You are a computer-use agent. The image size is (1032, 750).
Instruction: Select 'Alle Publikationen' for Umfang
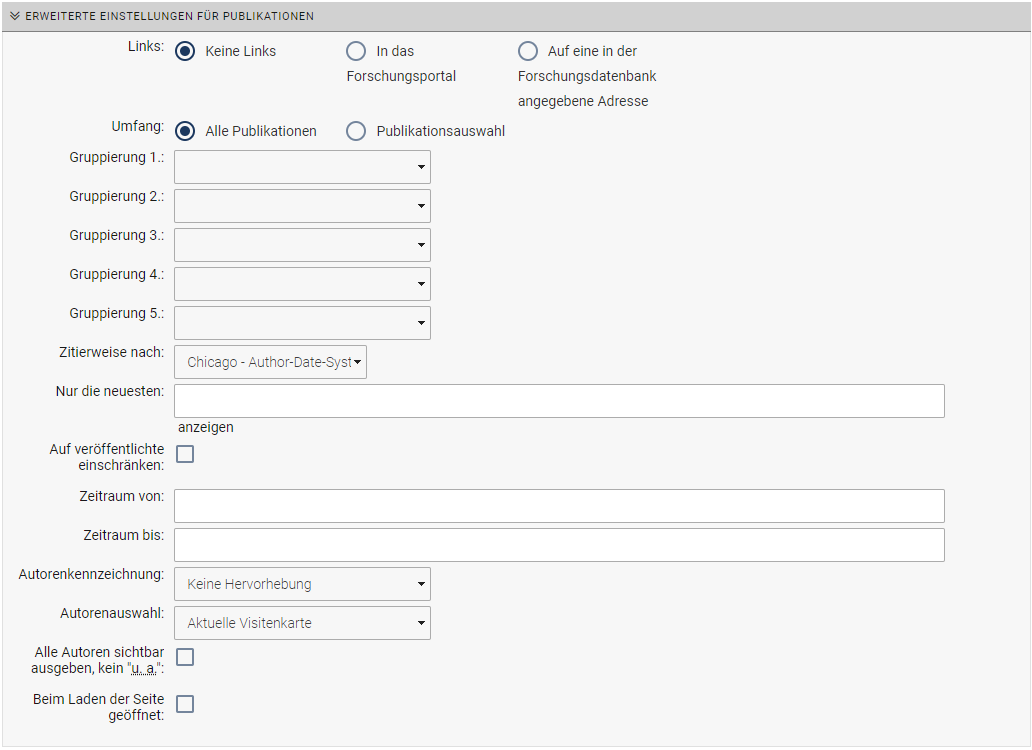(185, 131)
